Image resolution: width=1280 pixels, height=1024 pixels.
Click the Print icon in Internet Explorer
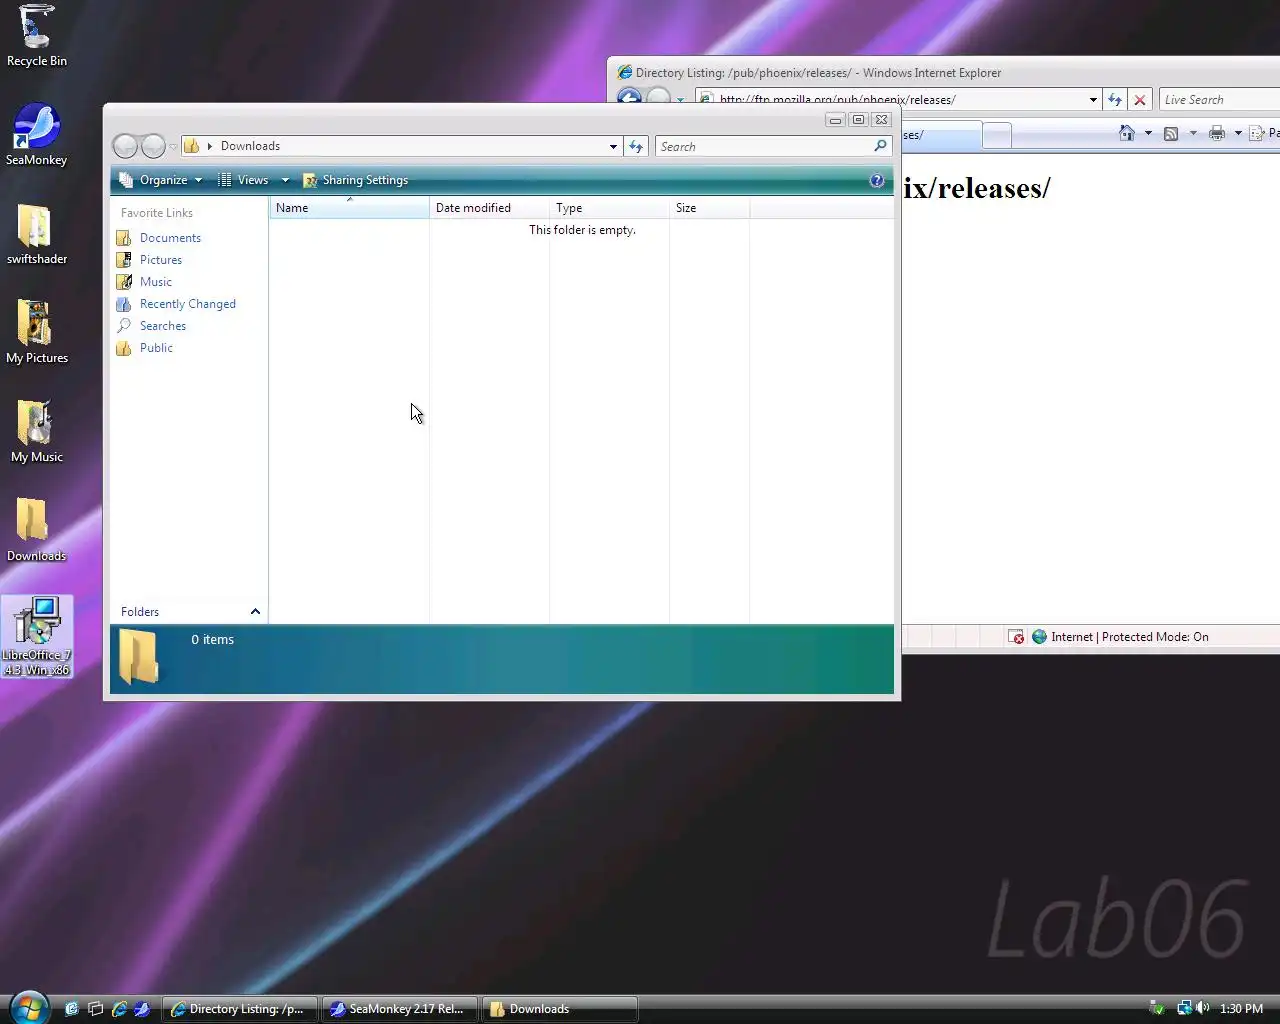pyautogui.click(x=1217, y=133)
